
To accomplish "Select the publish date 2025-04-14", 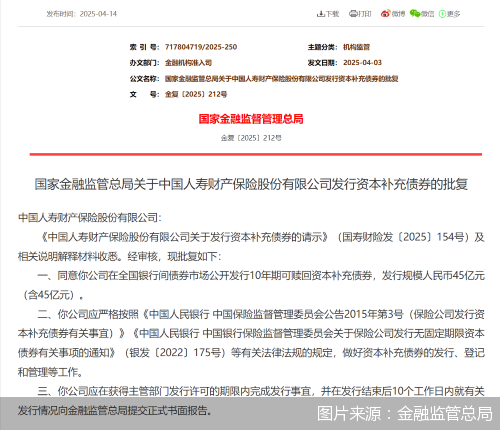I will 98,14.
